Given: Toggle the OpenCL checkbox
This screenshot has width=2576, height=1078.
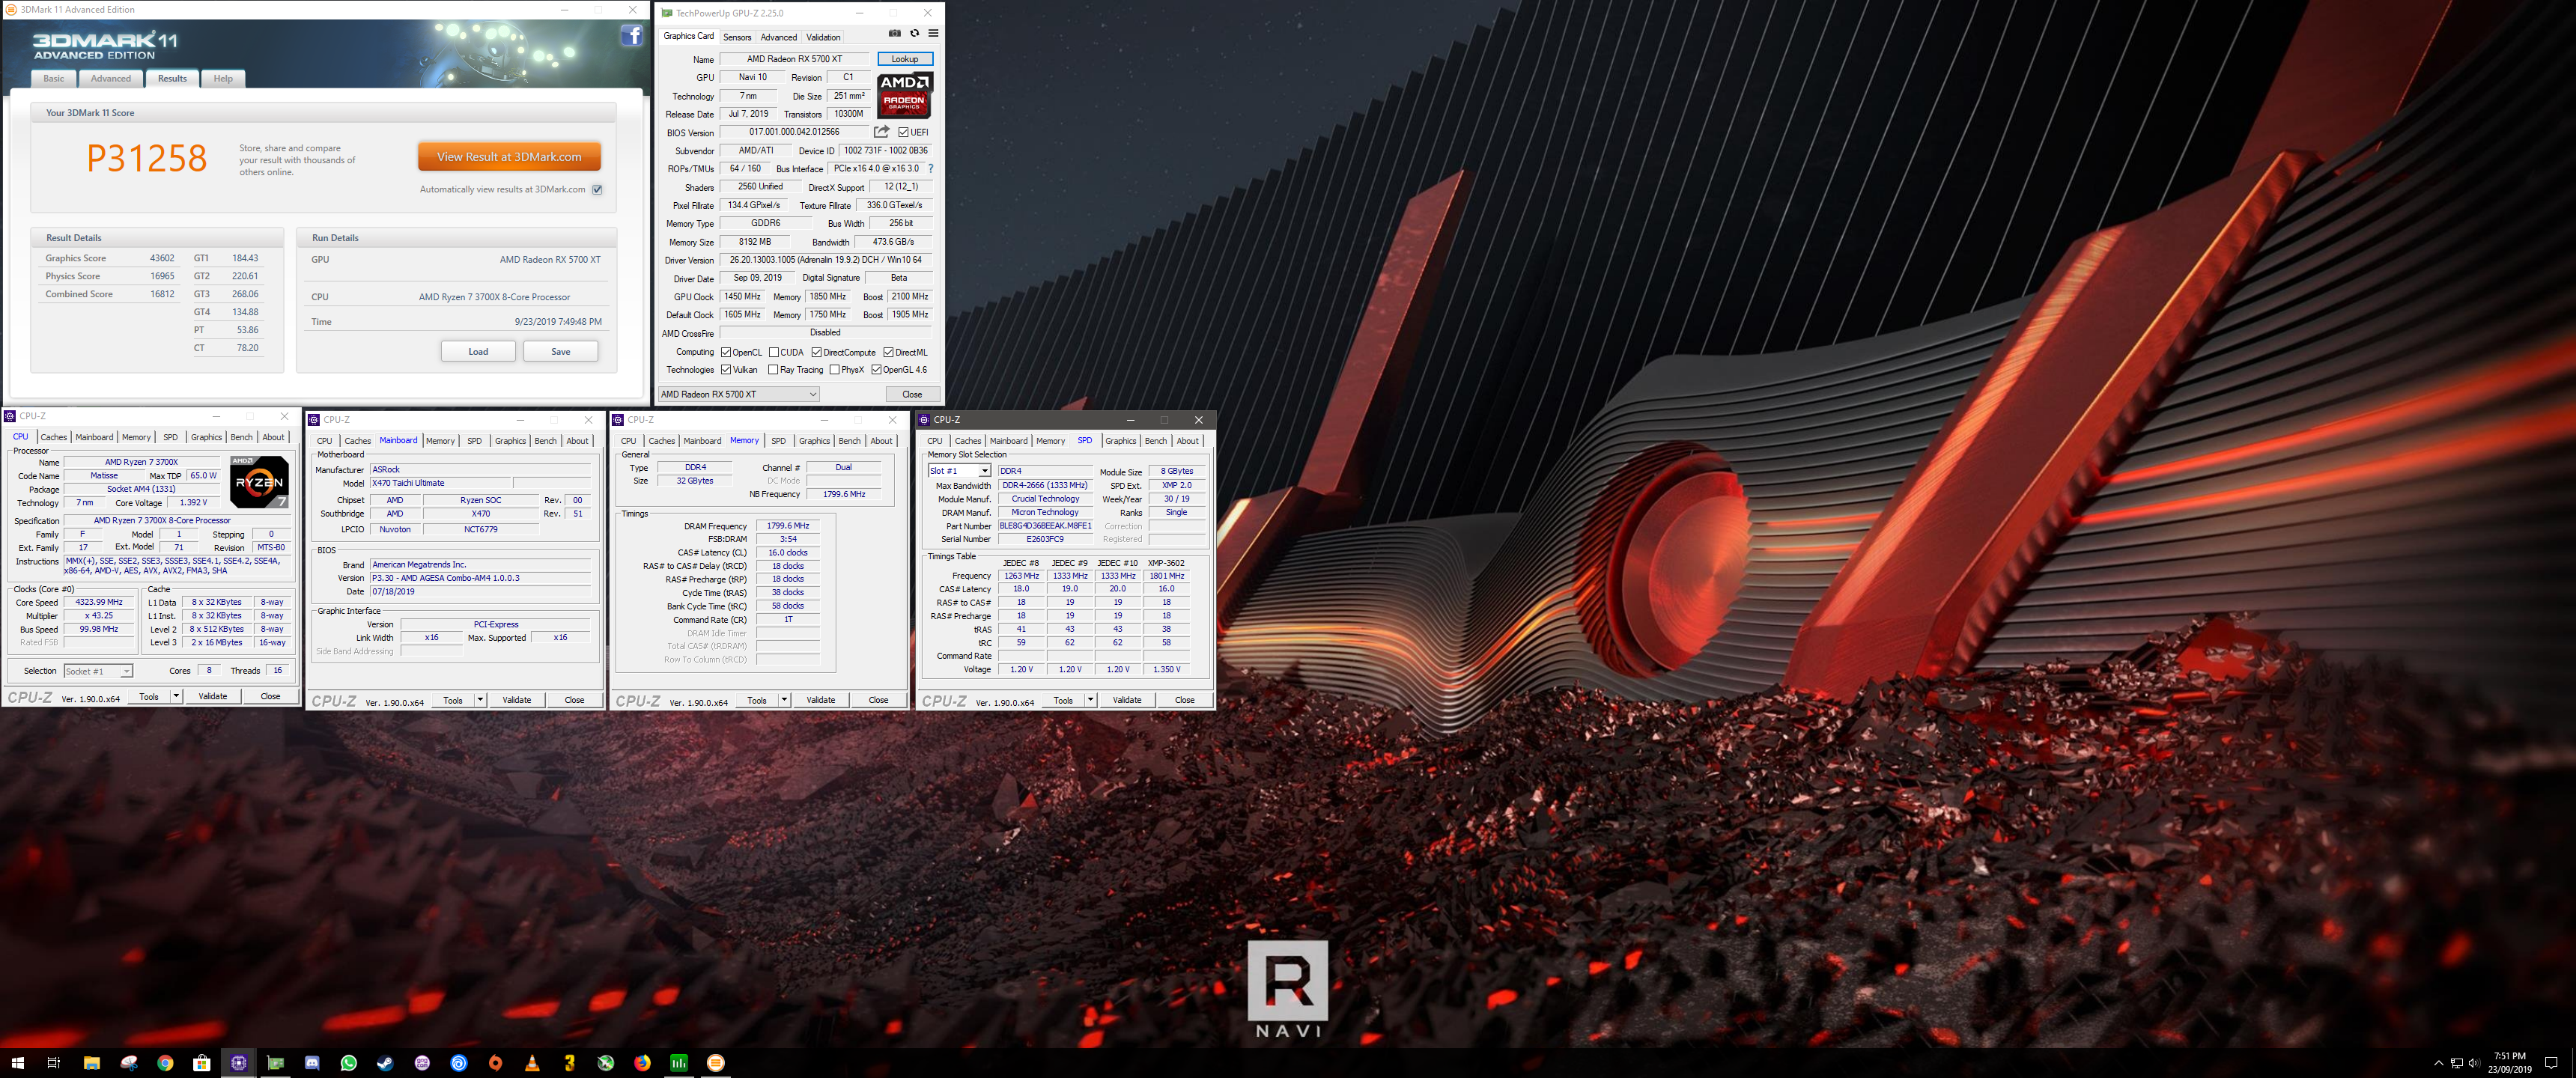Looking at the screenshot, I should click(726, 352).
